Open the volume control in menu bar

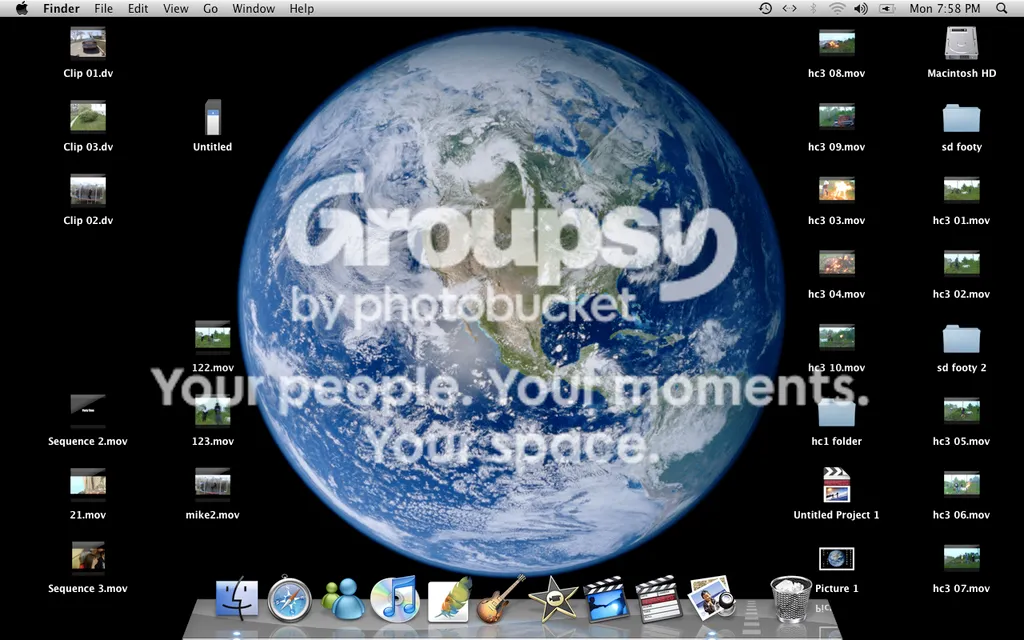point(861,8)
